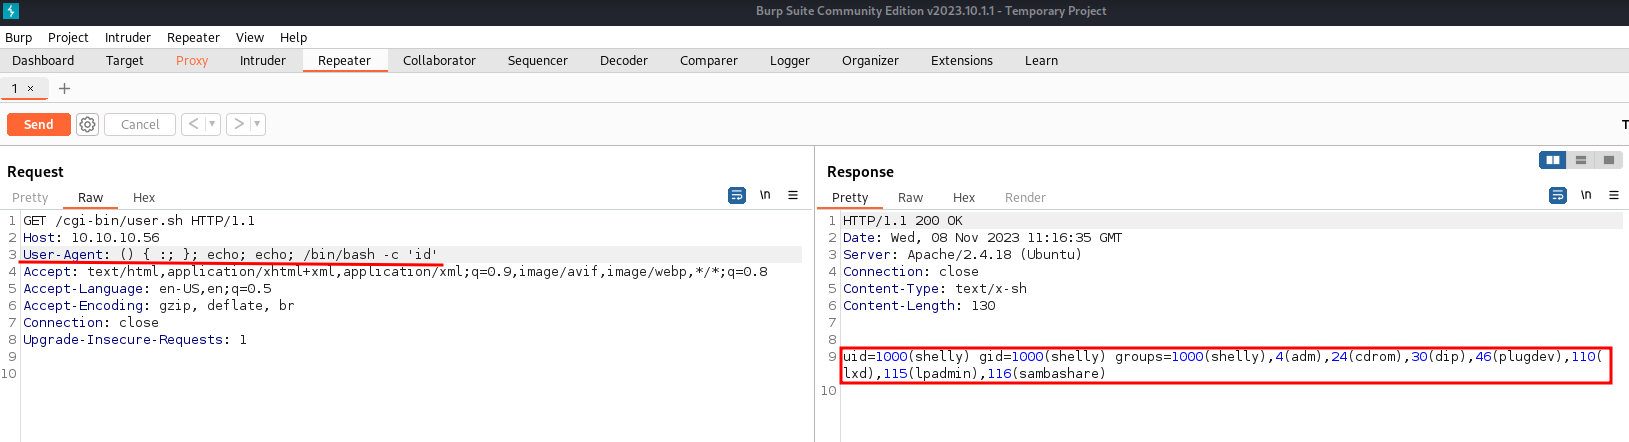This screenshot has height=442, width=1629.
Task: Click the Content-Type: text/x-sh response header
Action: tap(935, 288)
